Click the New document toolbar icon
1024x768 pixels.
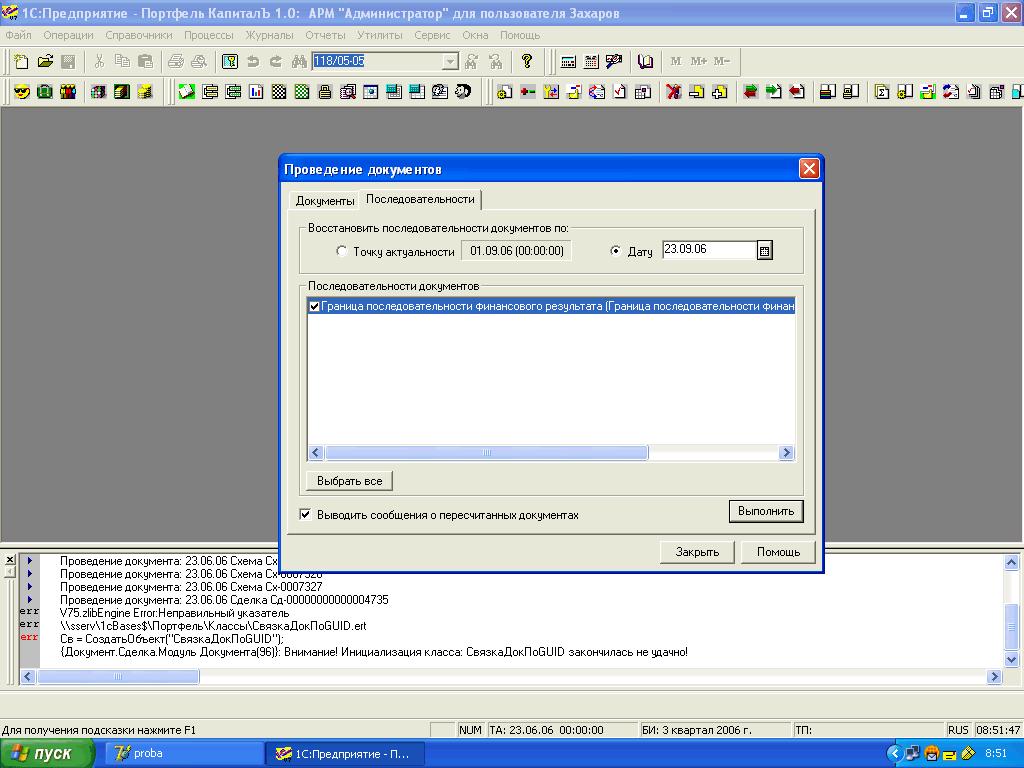click(x=21, y=62)
